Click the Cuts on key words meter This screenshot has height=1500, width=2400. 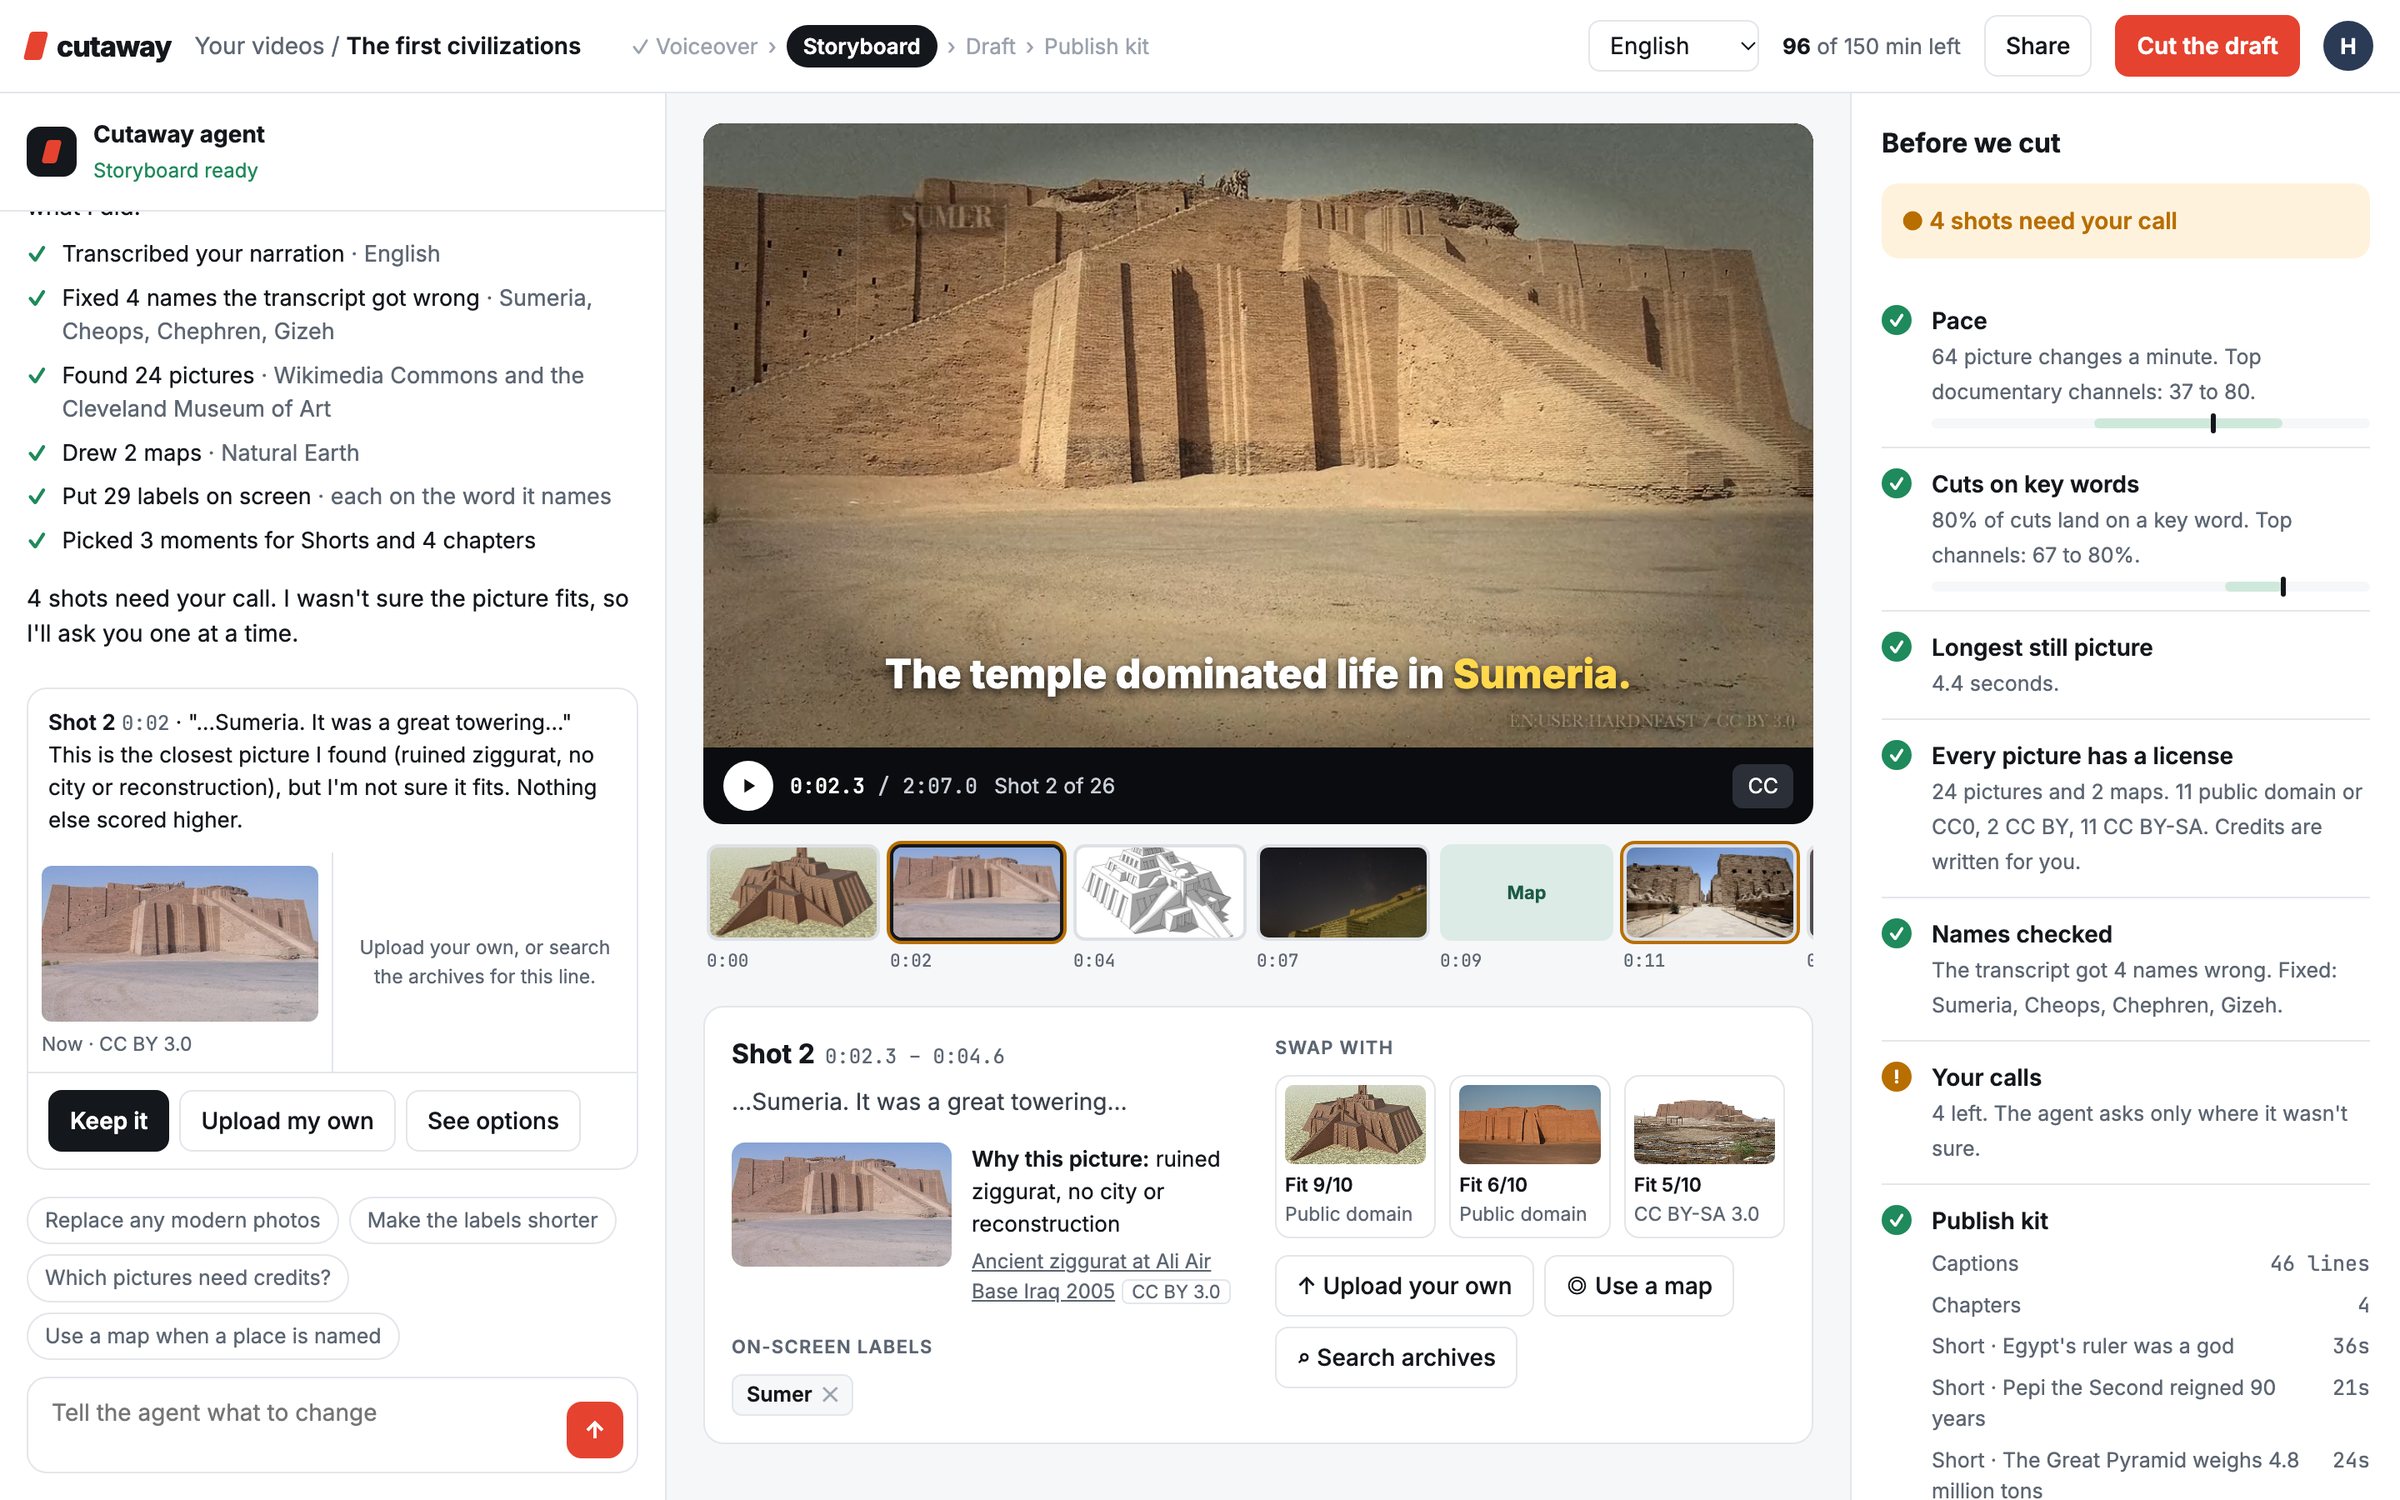click(2150, 587)
